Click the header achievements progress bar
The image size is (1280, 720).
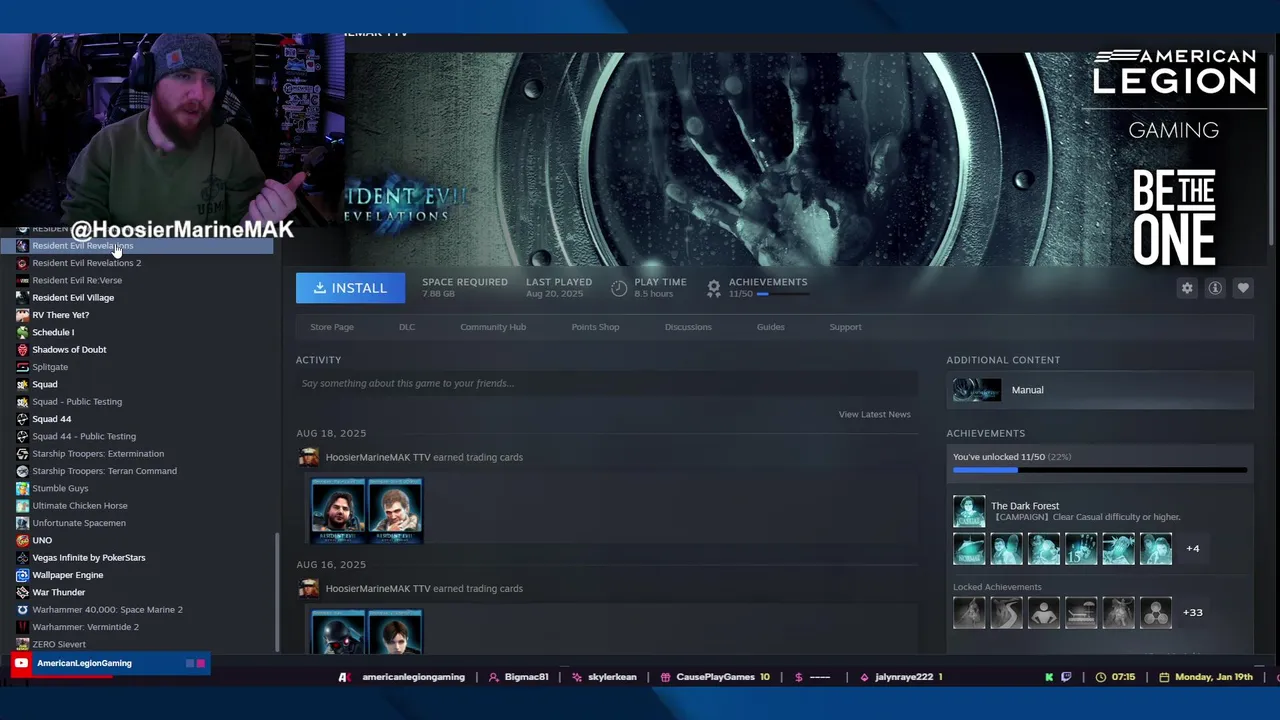(x=782, y=294)
